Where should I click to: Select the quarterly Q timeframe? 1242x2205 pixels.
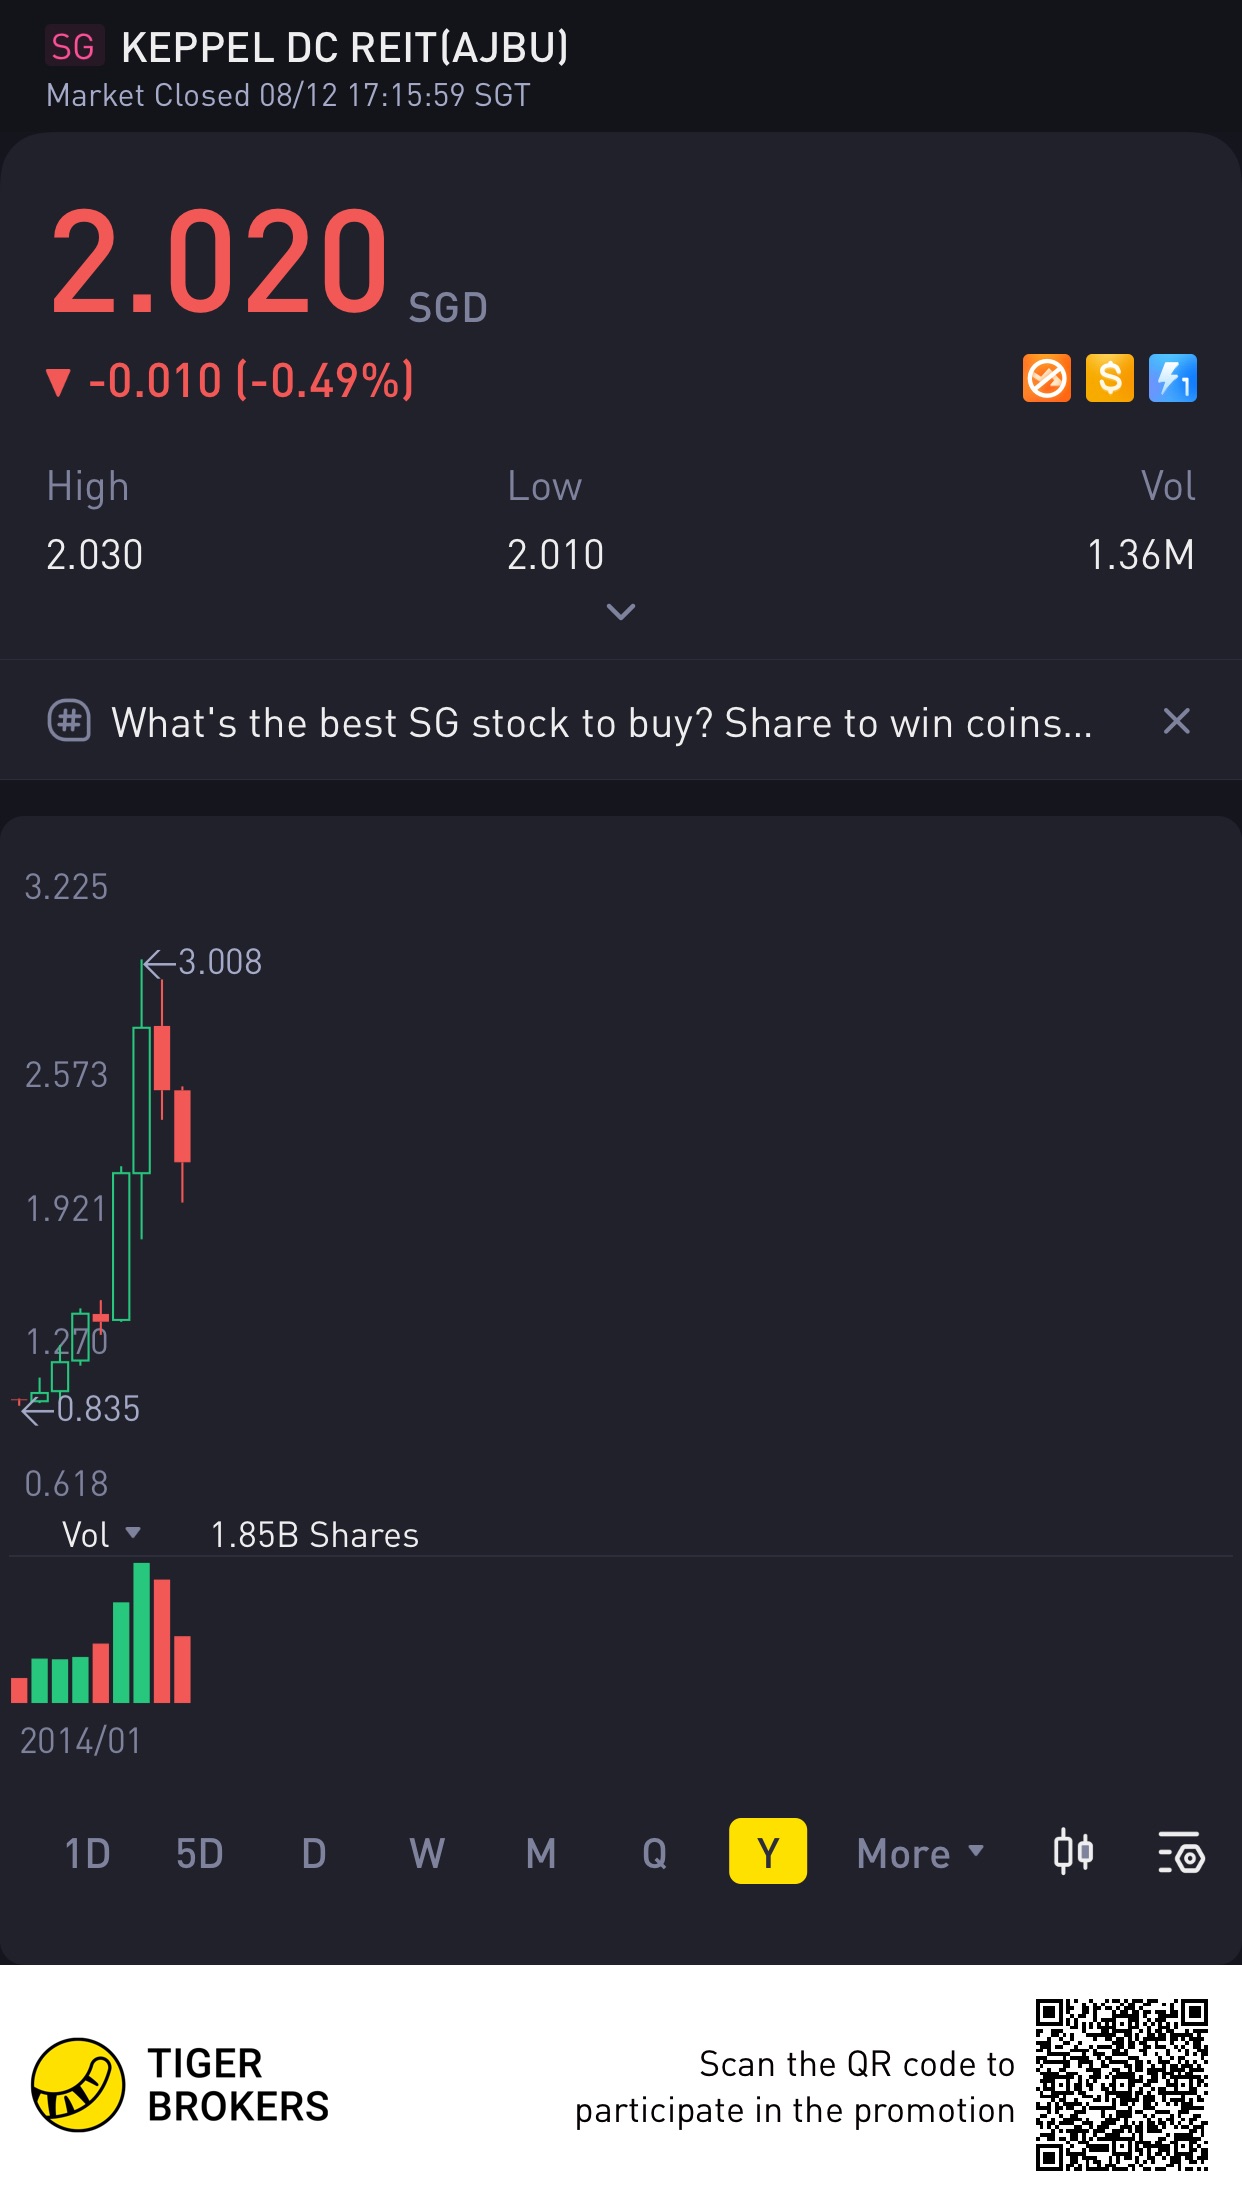(654, 1853)
